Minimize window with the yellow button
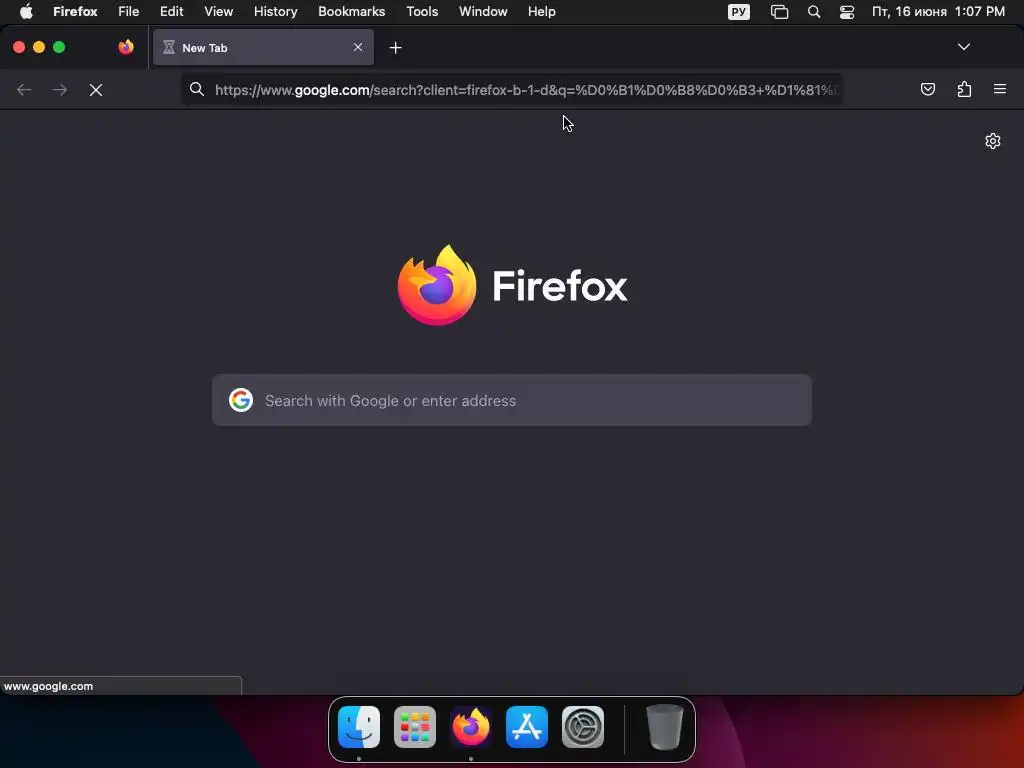The width and height of the screenshot is (1024, 768). coord(39,47)
